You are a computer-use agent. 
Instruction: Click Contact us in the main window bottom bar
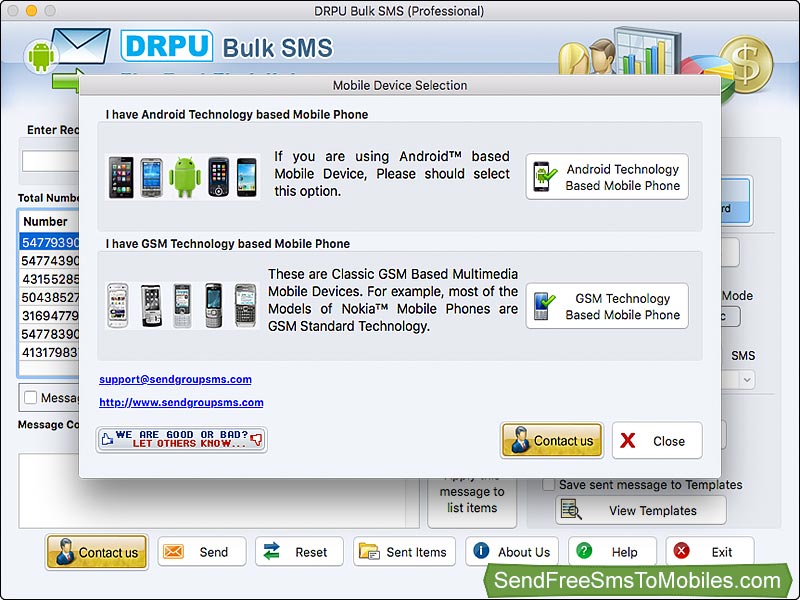[96, 552]
